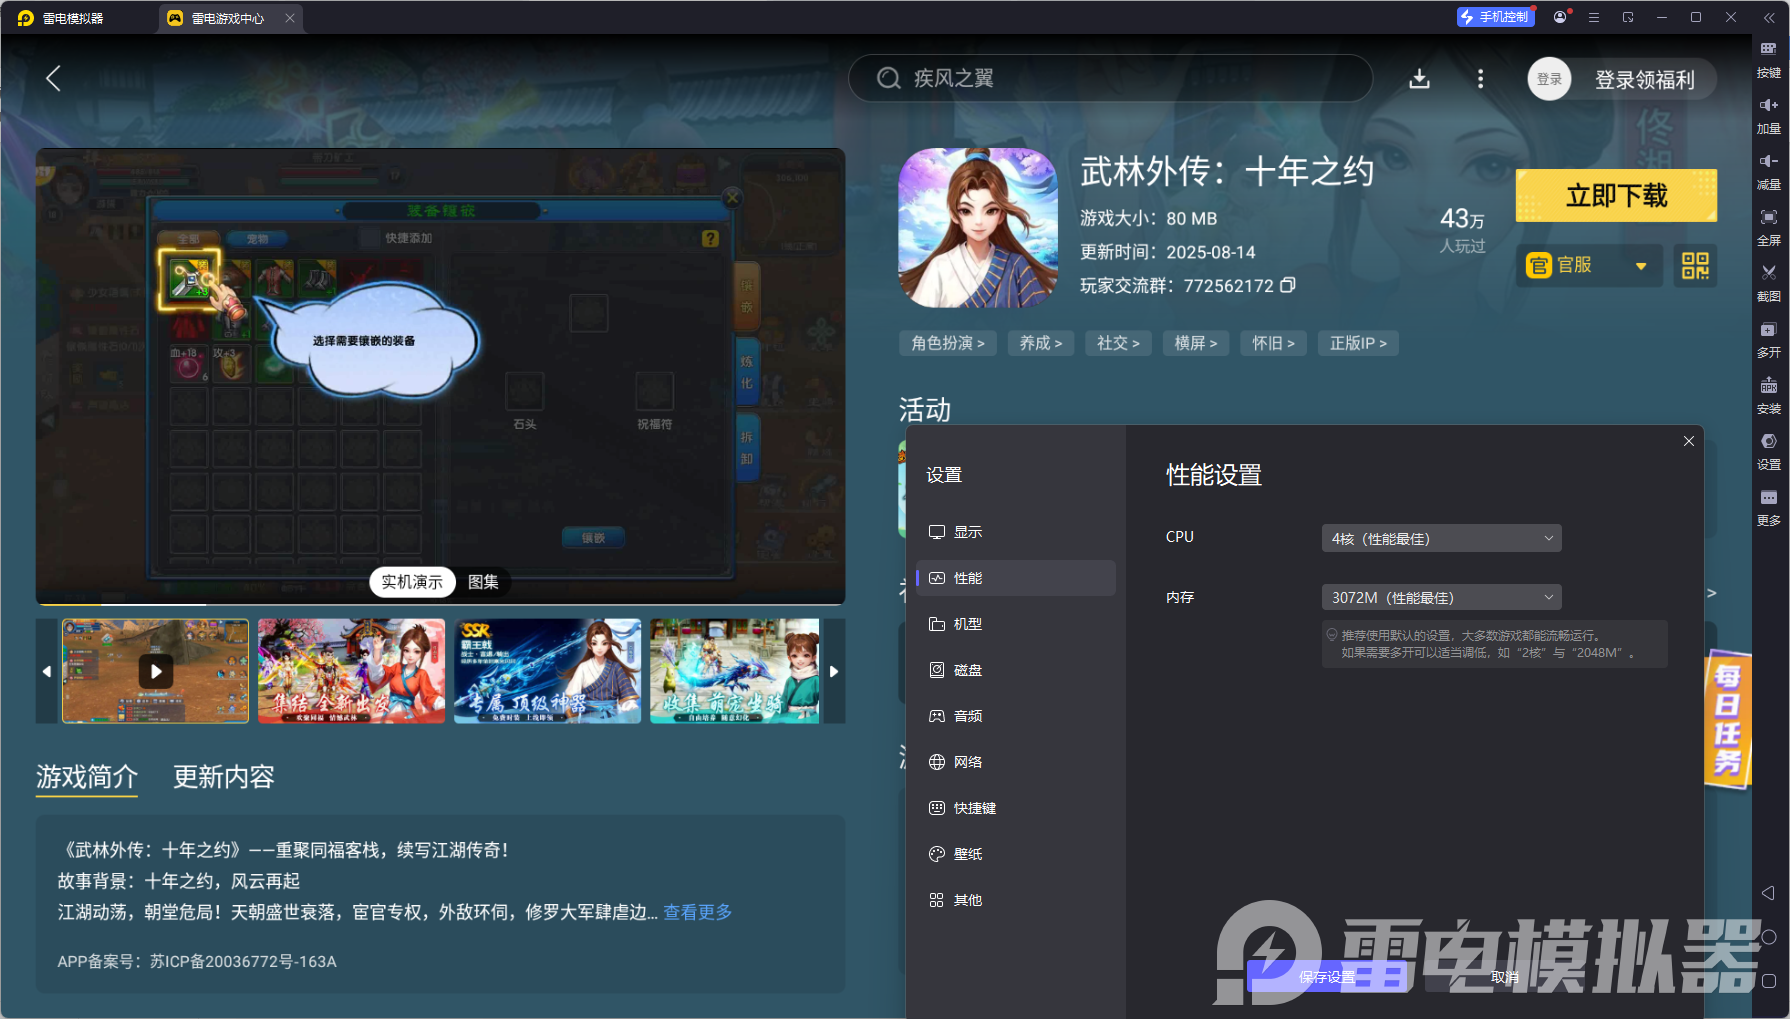The height and width of the screenshot is (1019, 1790).
Task: Collapse the right sidebar with double chevron
Action: coord(1768,17)
